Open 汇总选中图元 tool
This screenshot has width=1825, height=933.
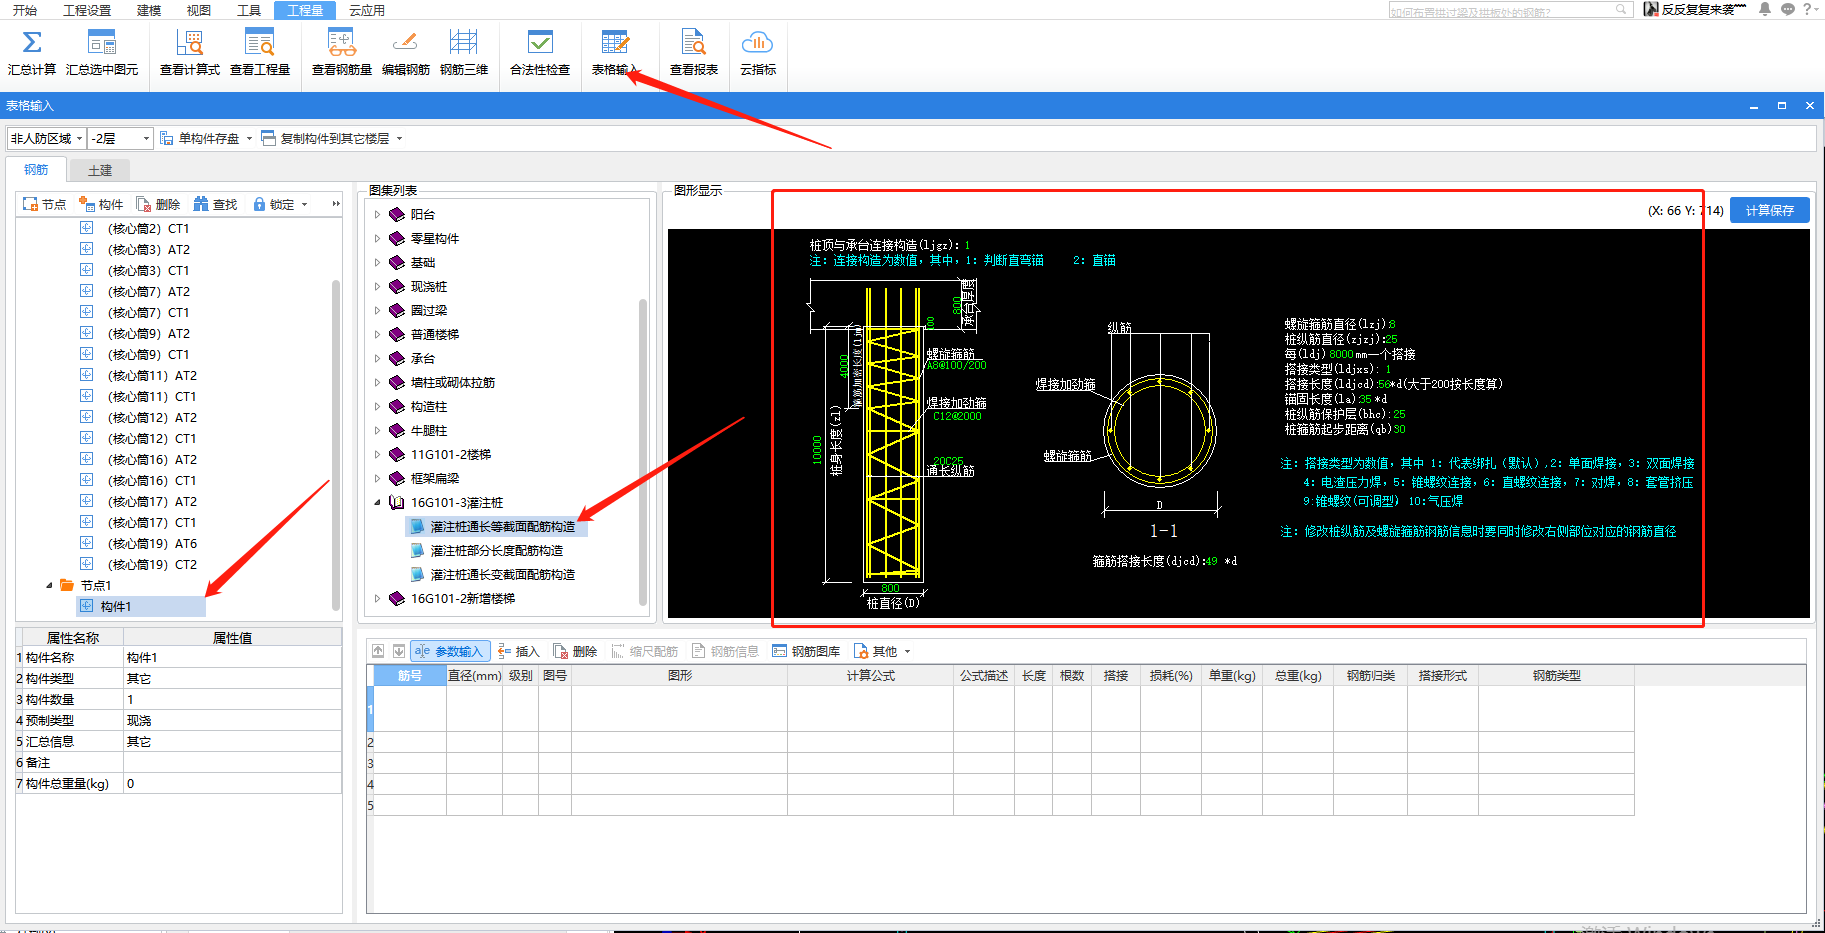(x=102, y=53)
